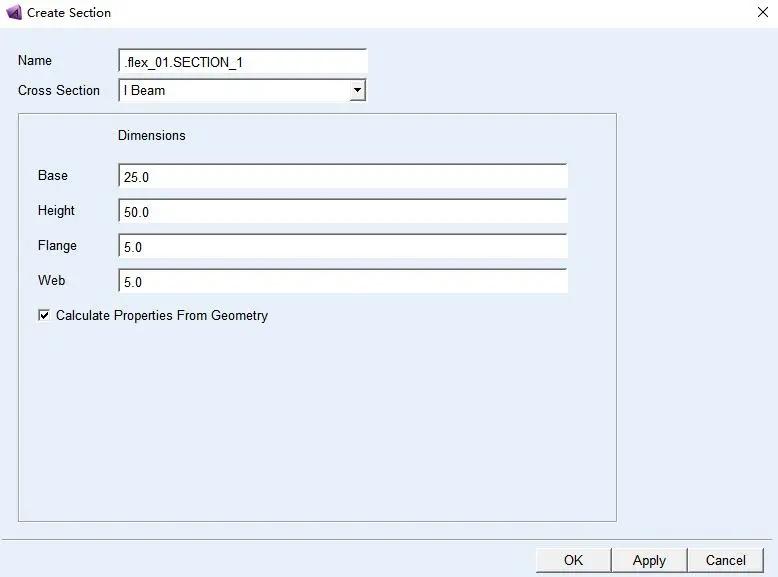Select the Height dimension input field

pyautogui.click(x=342, y=212)
